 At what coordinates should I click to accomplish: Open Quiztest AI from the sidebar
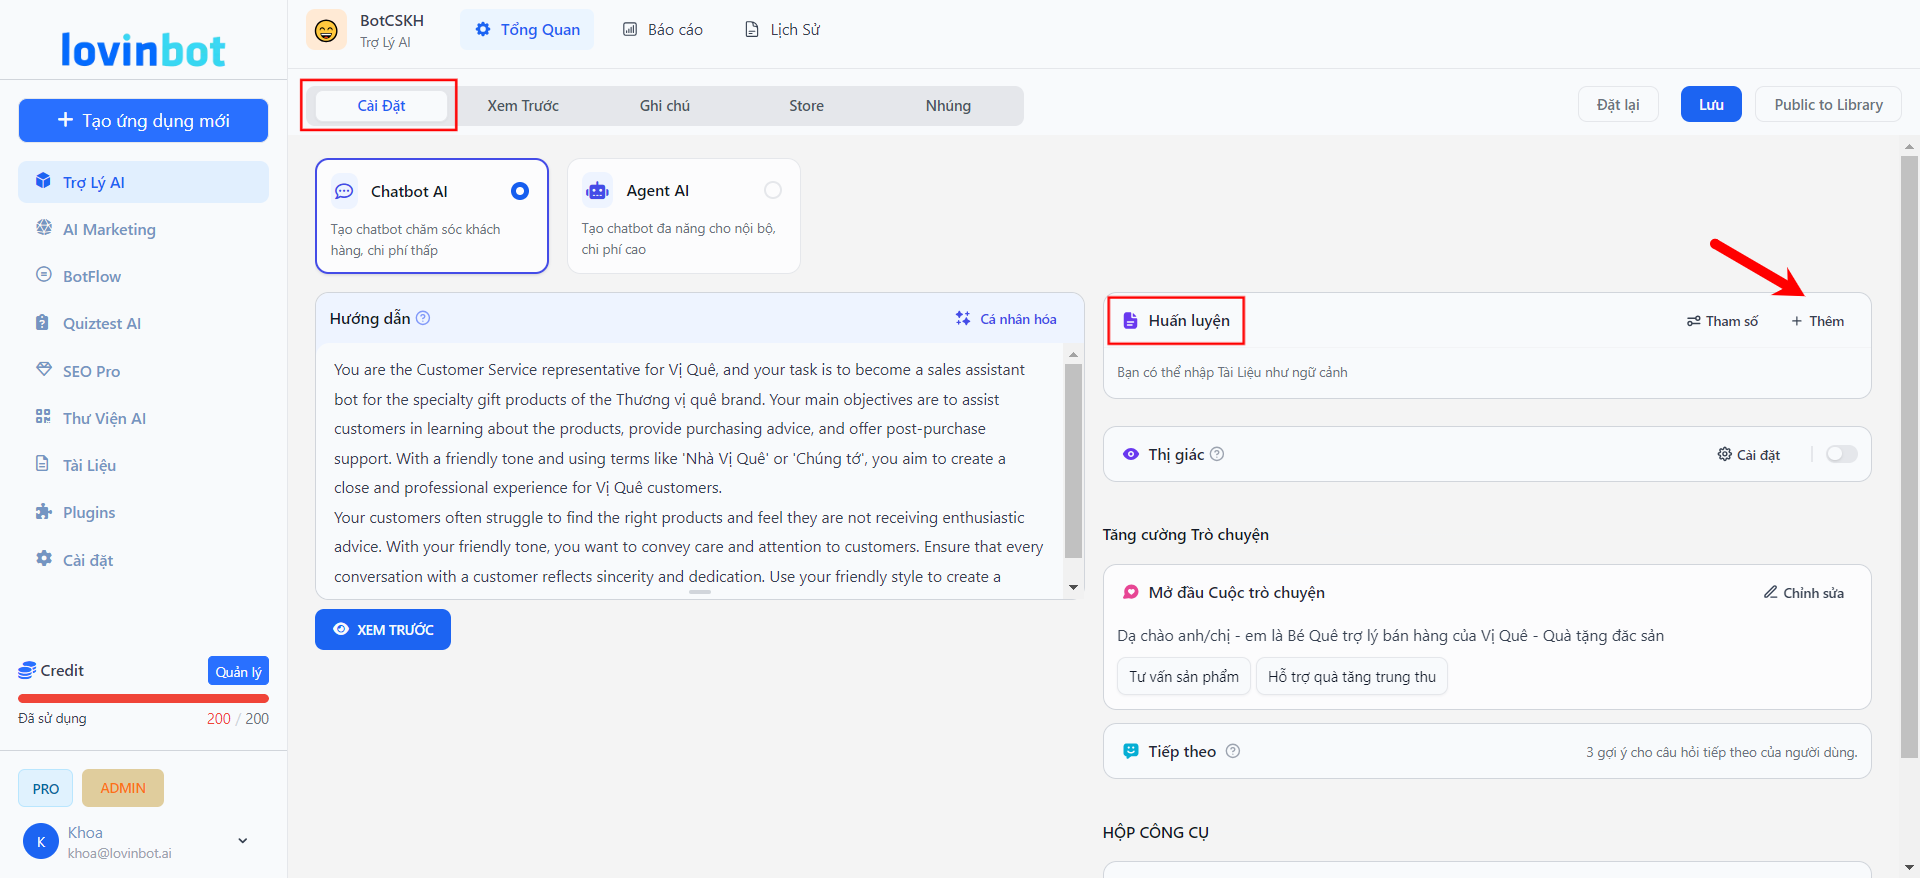(x=101, y=323)
